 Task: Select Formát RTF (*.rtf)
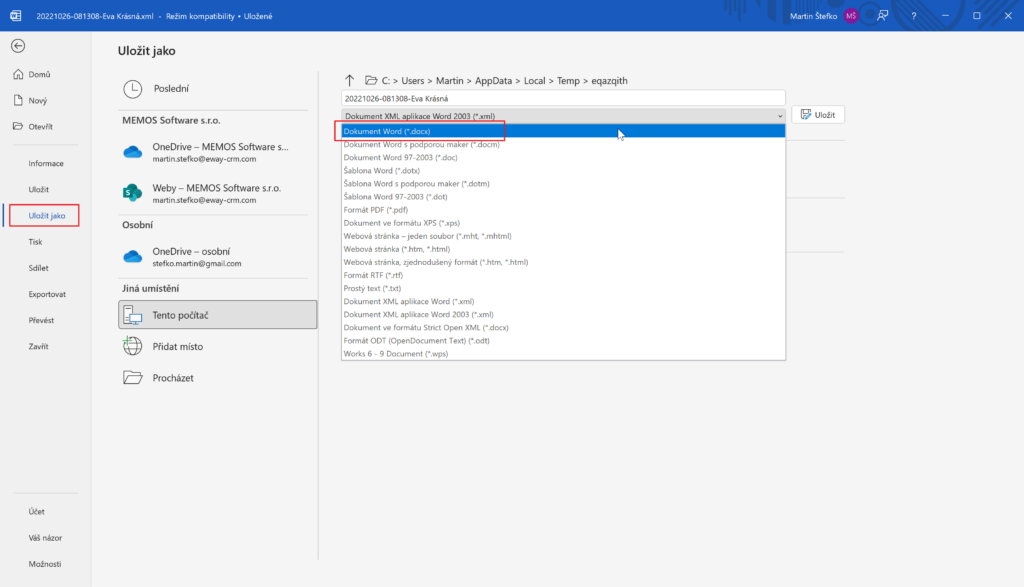tap(563, 275)
